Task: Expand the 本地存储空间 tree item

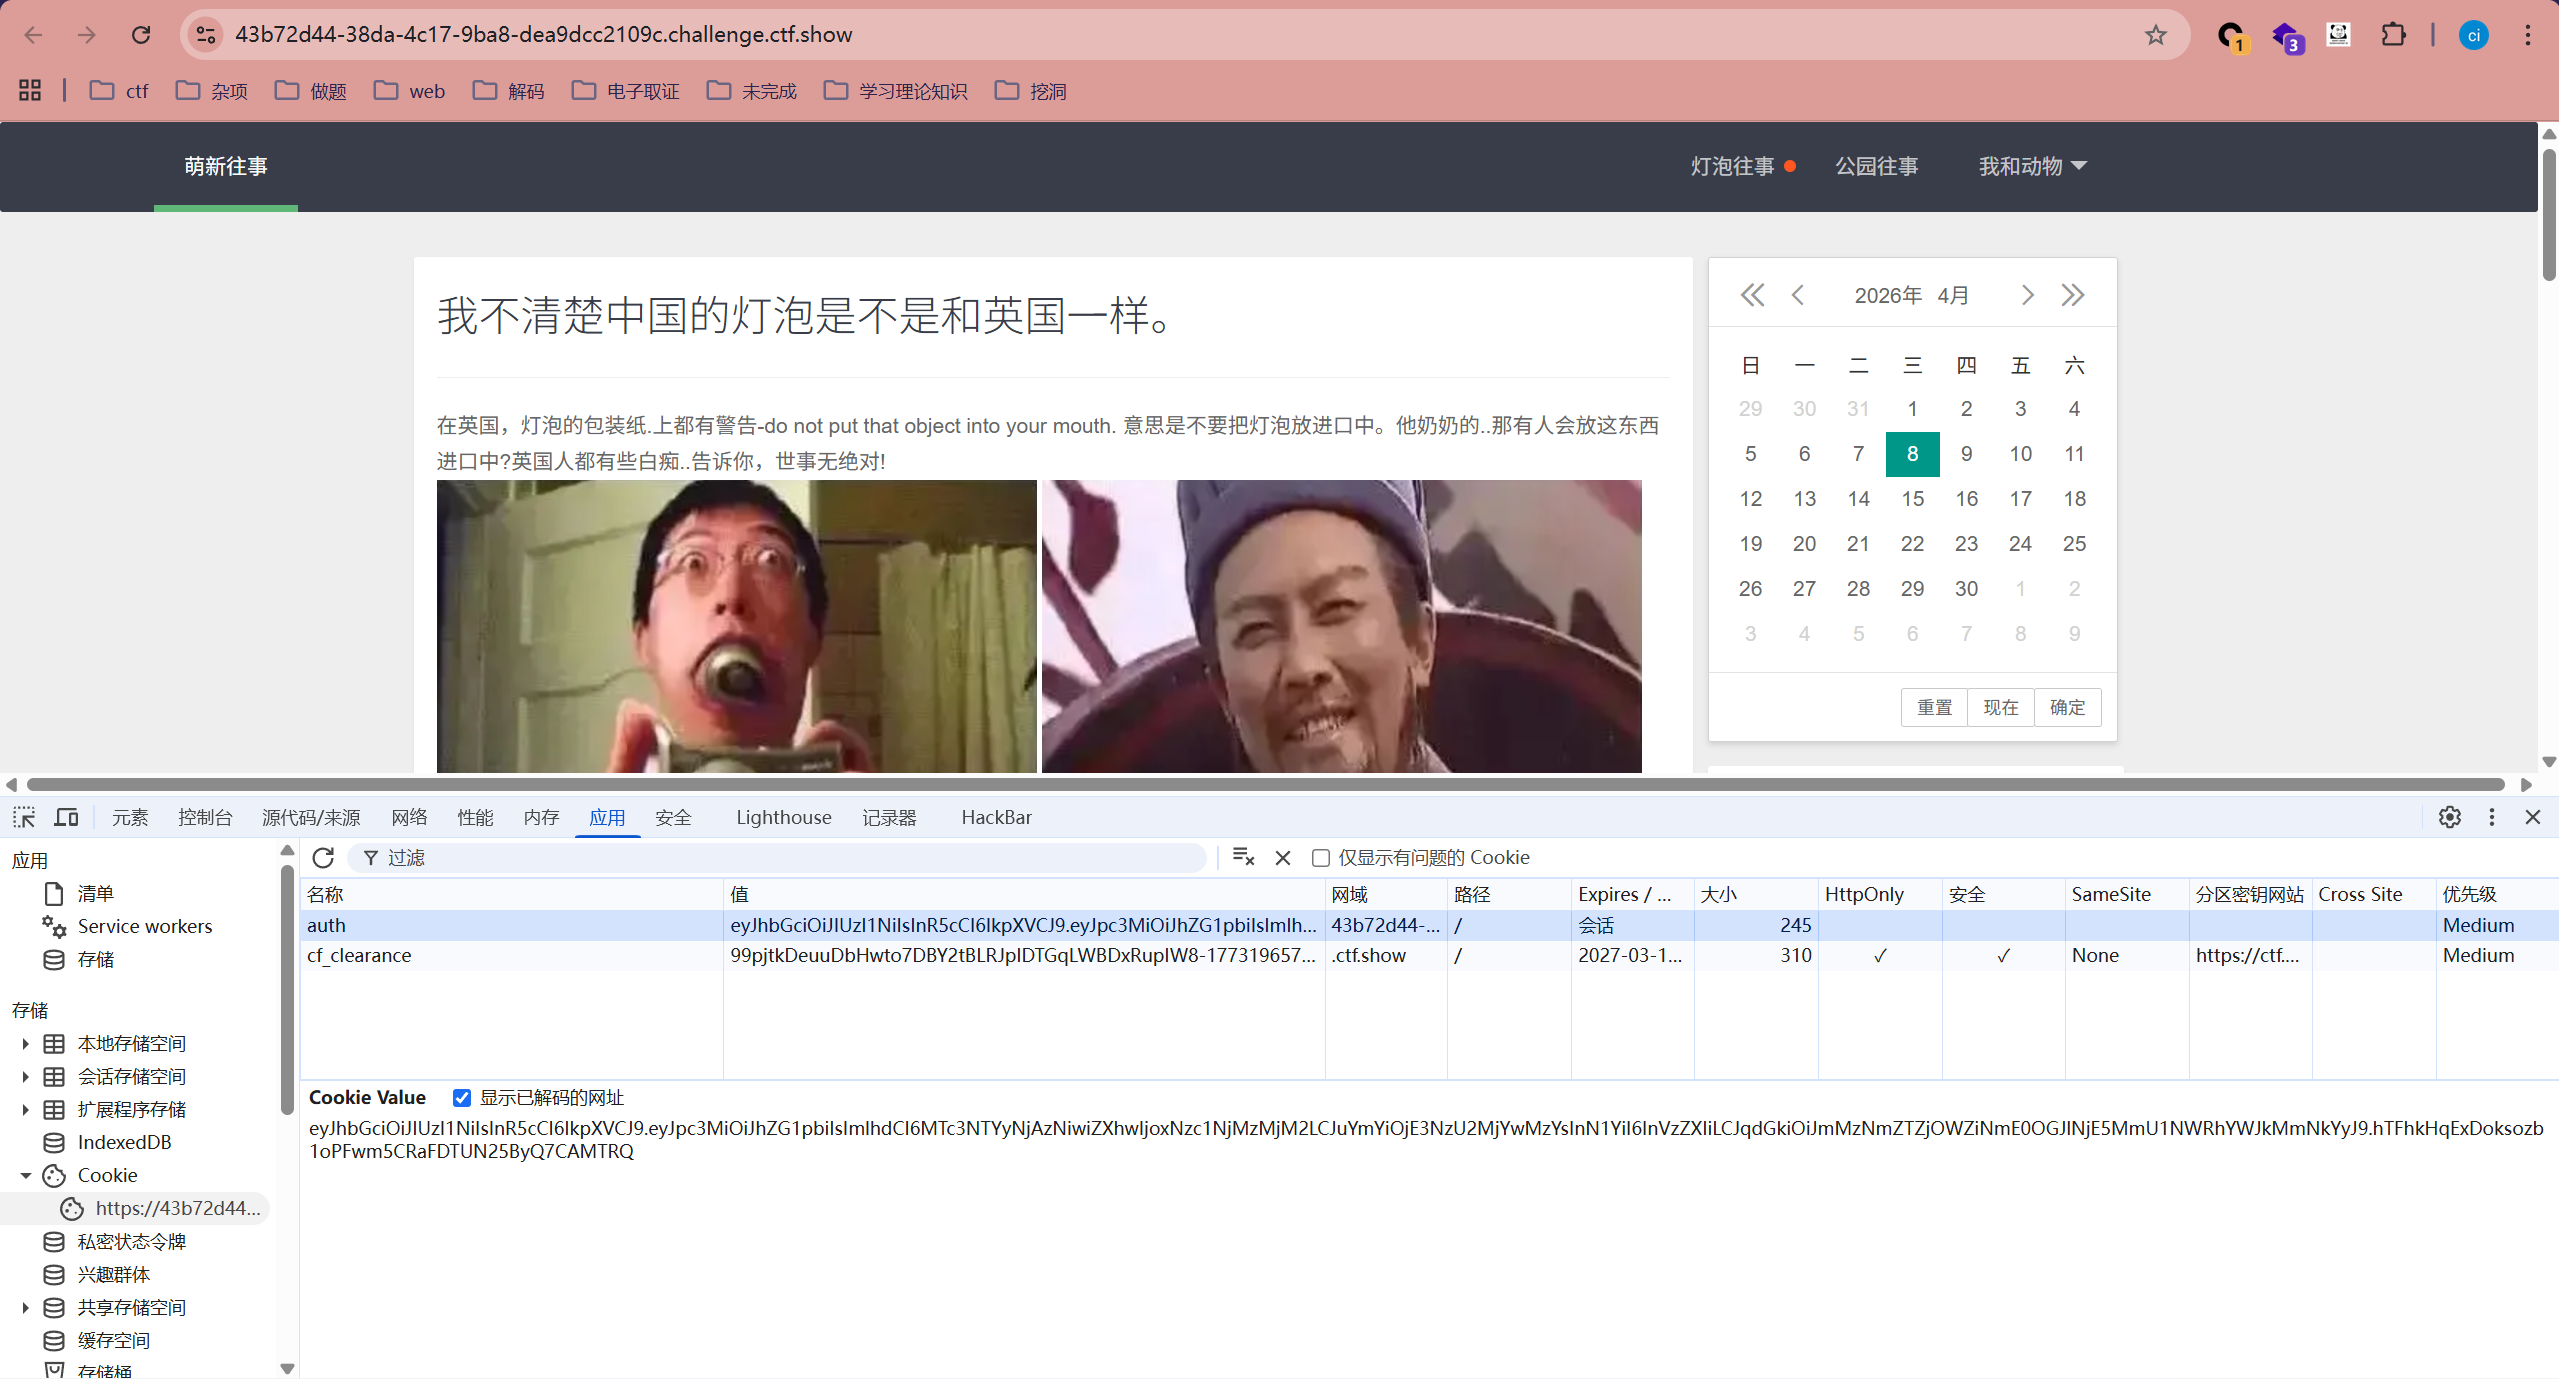Action: (25, 1043)
